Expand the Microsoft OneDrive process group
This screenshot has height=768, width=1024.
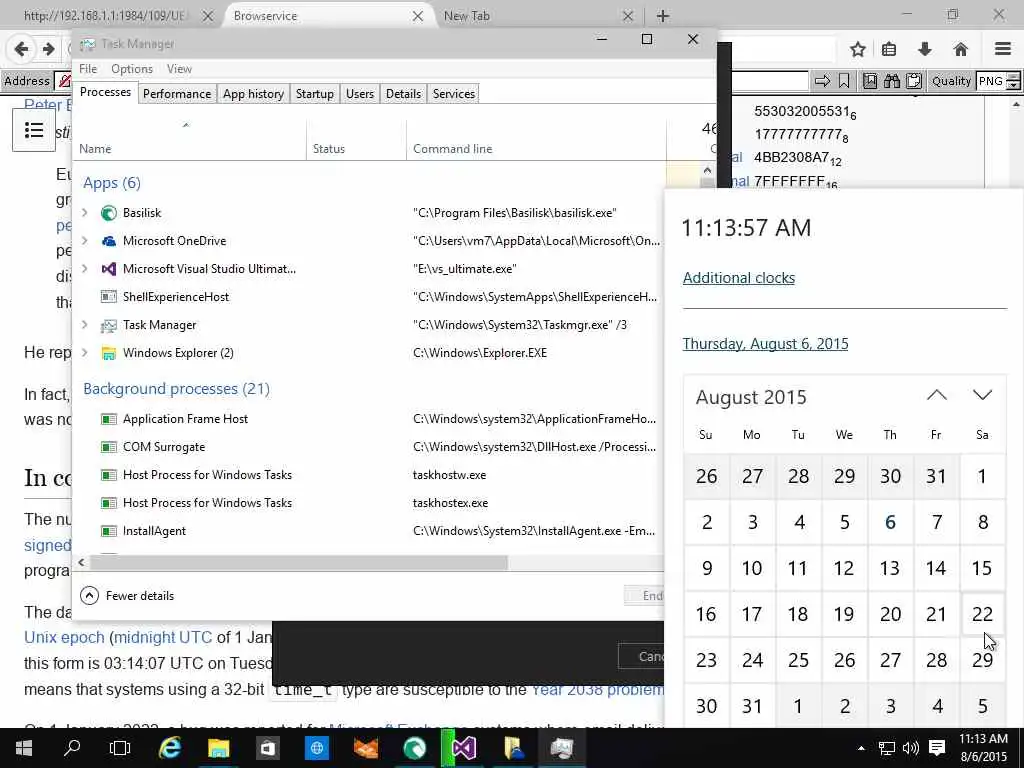84,240
